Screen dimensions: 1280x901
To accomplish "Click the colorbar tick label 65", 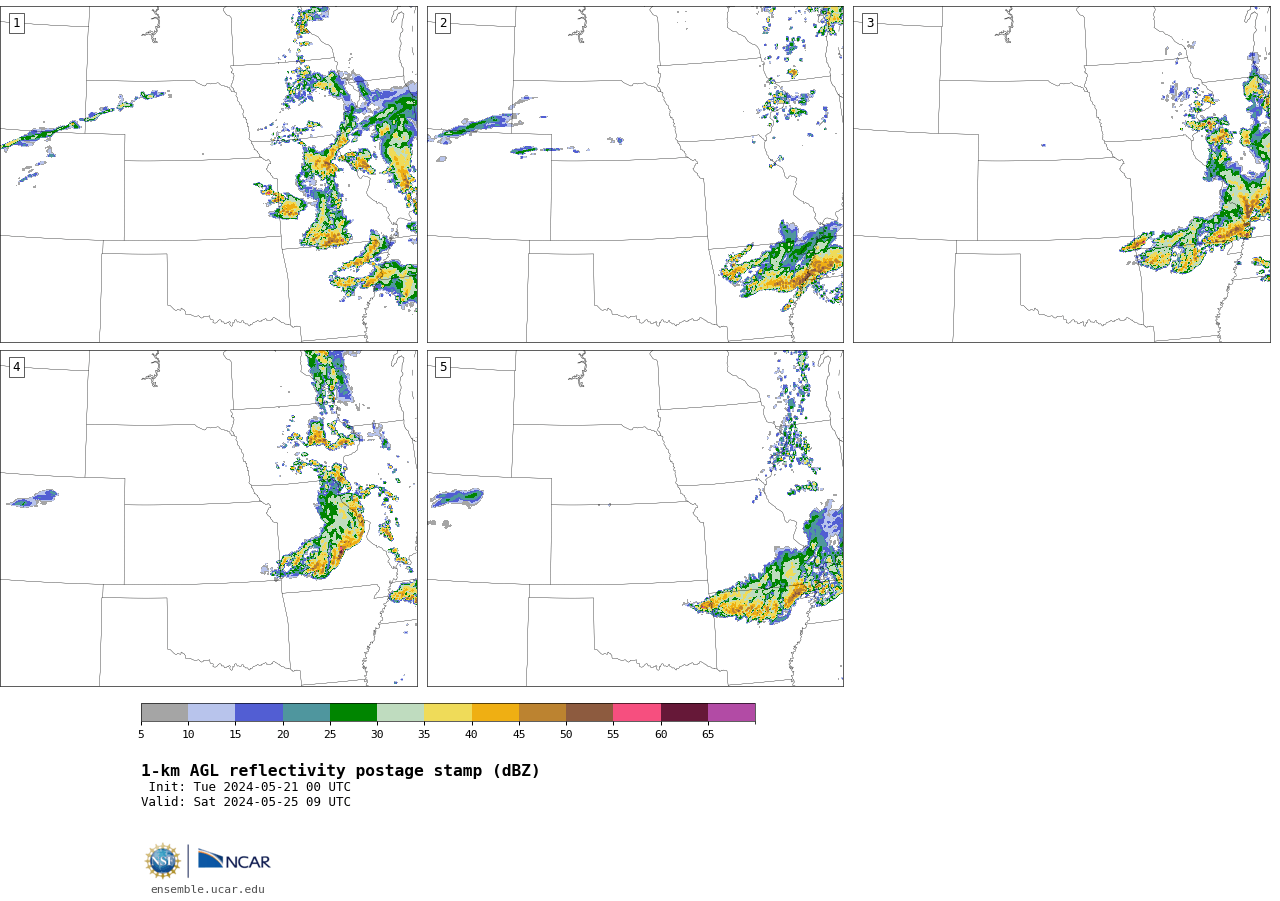I will coord(708,735).
